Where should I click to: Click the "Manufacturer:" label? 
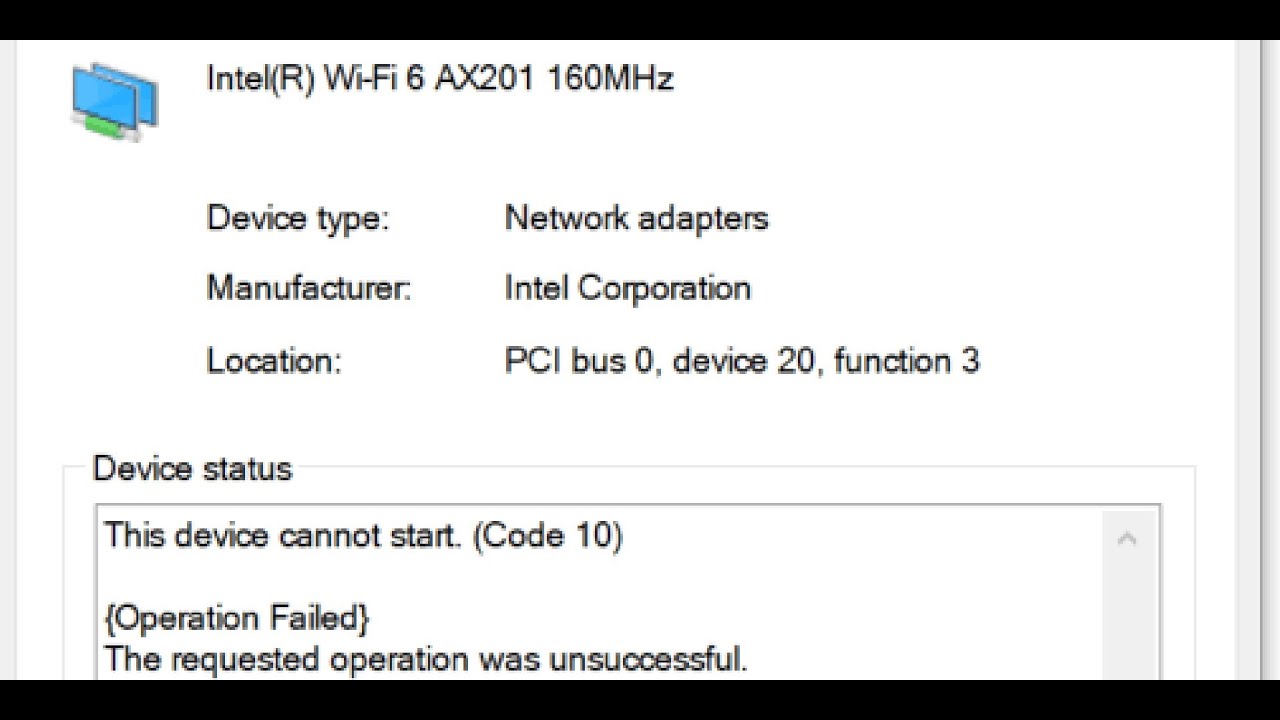pyautogui.click(x=308, y=289)
